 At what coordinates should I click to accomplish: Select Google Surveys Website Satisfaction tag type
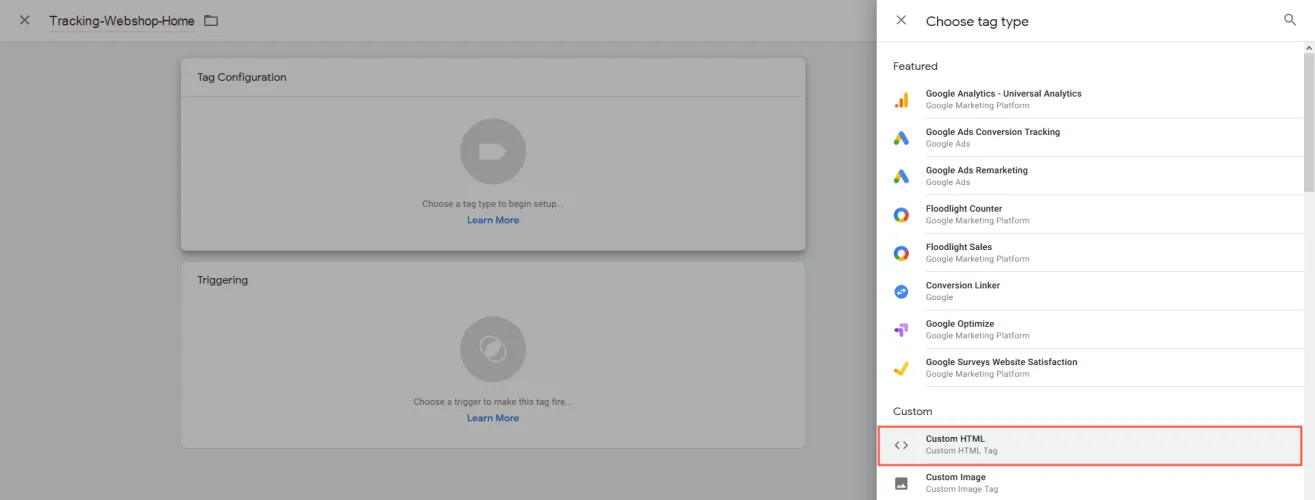1090,368
